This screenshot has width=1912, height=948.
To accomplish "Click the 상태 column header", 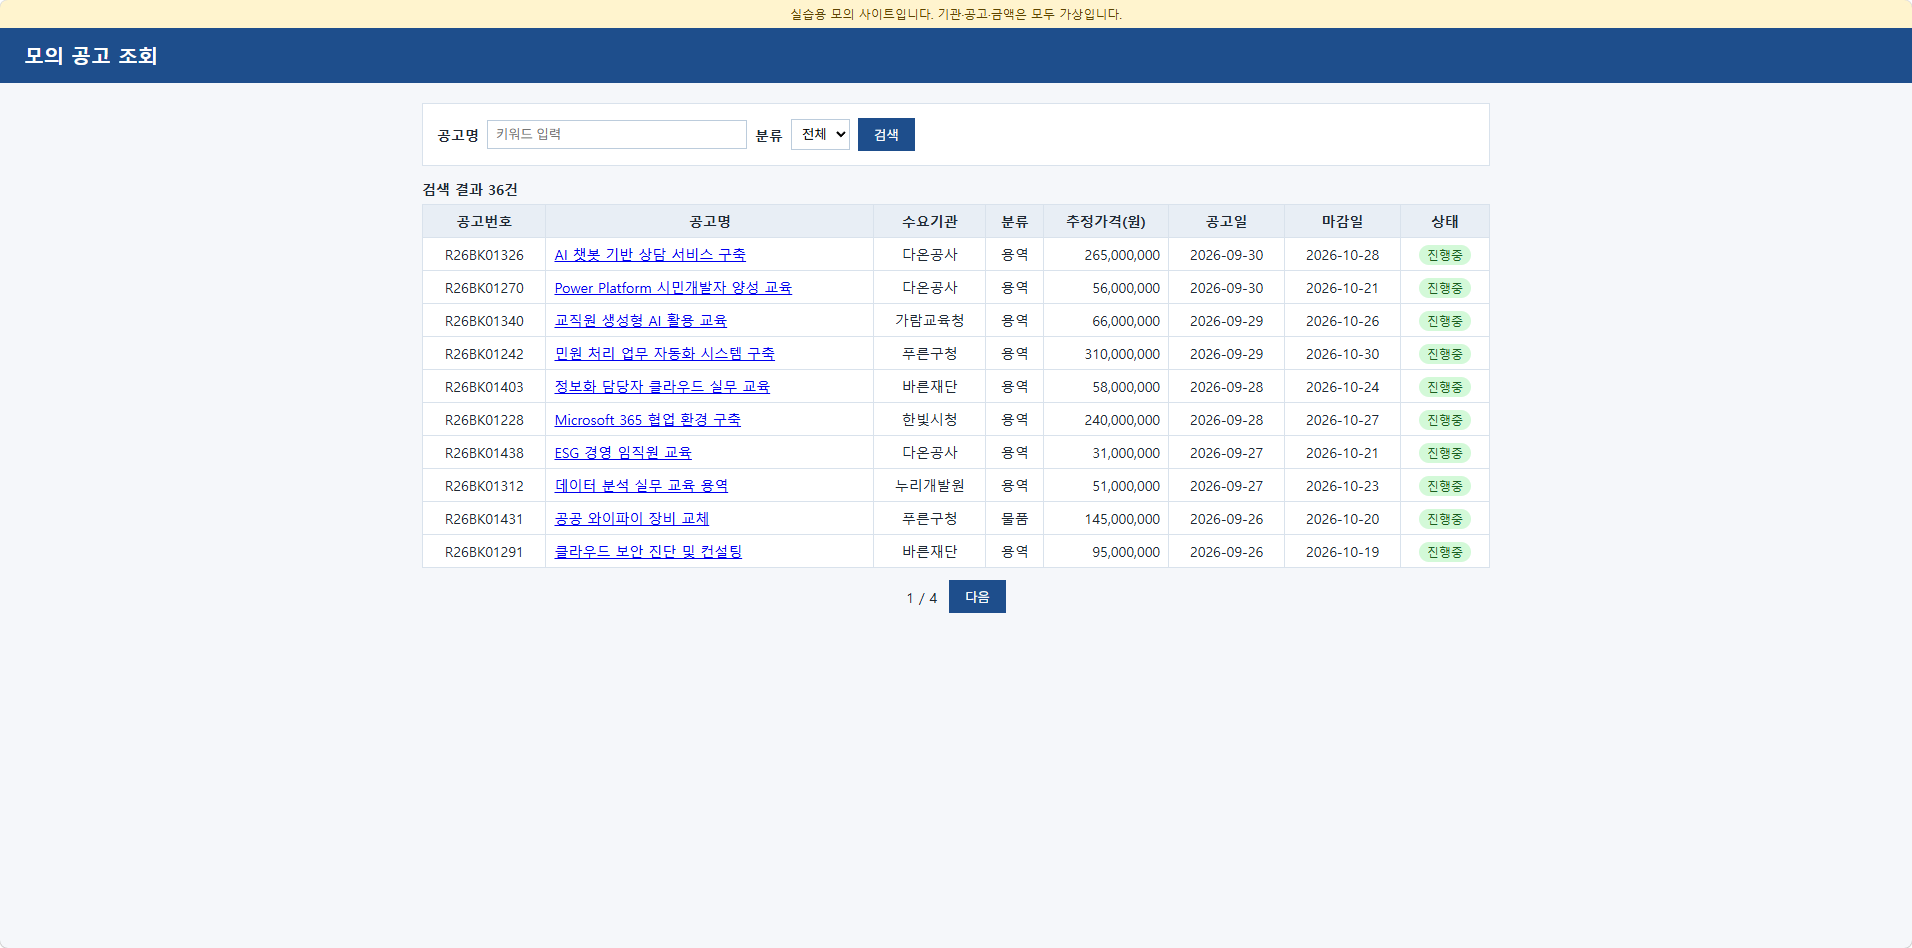I will (x=1445, y=221).
